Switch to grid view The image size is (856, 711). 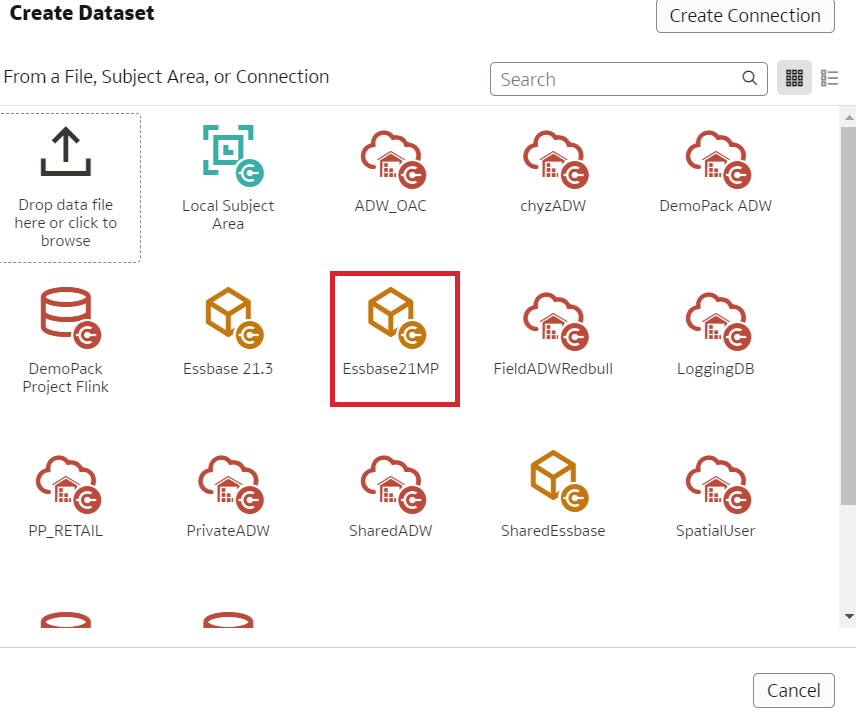point(794,78)
